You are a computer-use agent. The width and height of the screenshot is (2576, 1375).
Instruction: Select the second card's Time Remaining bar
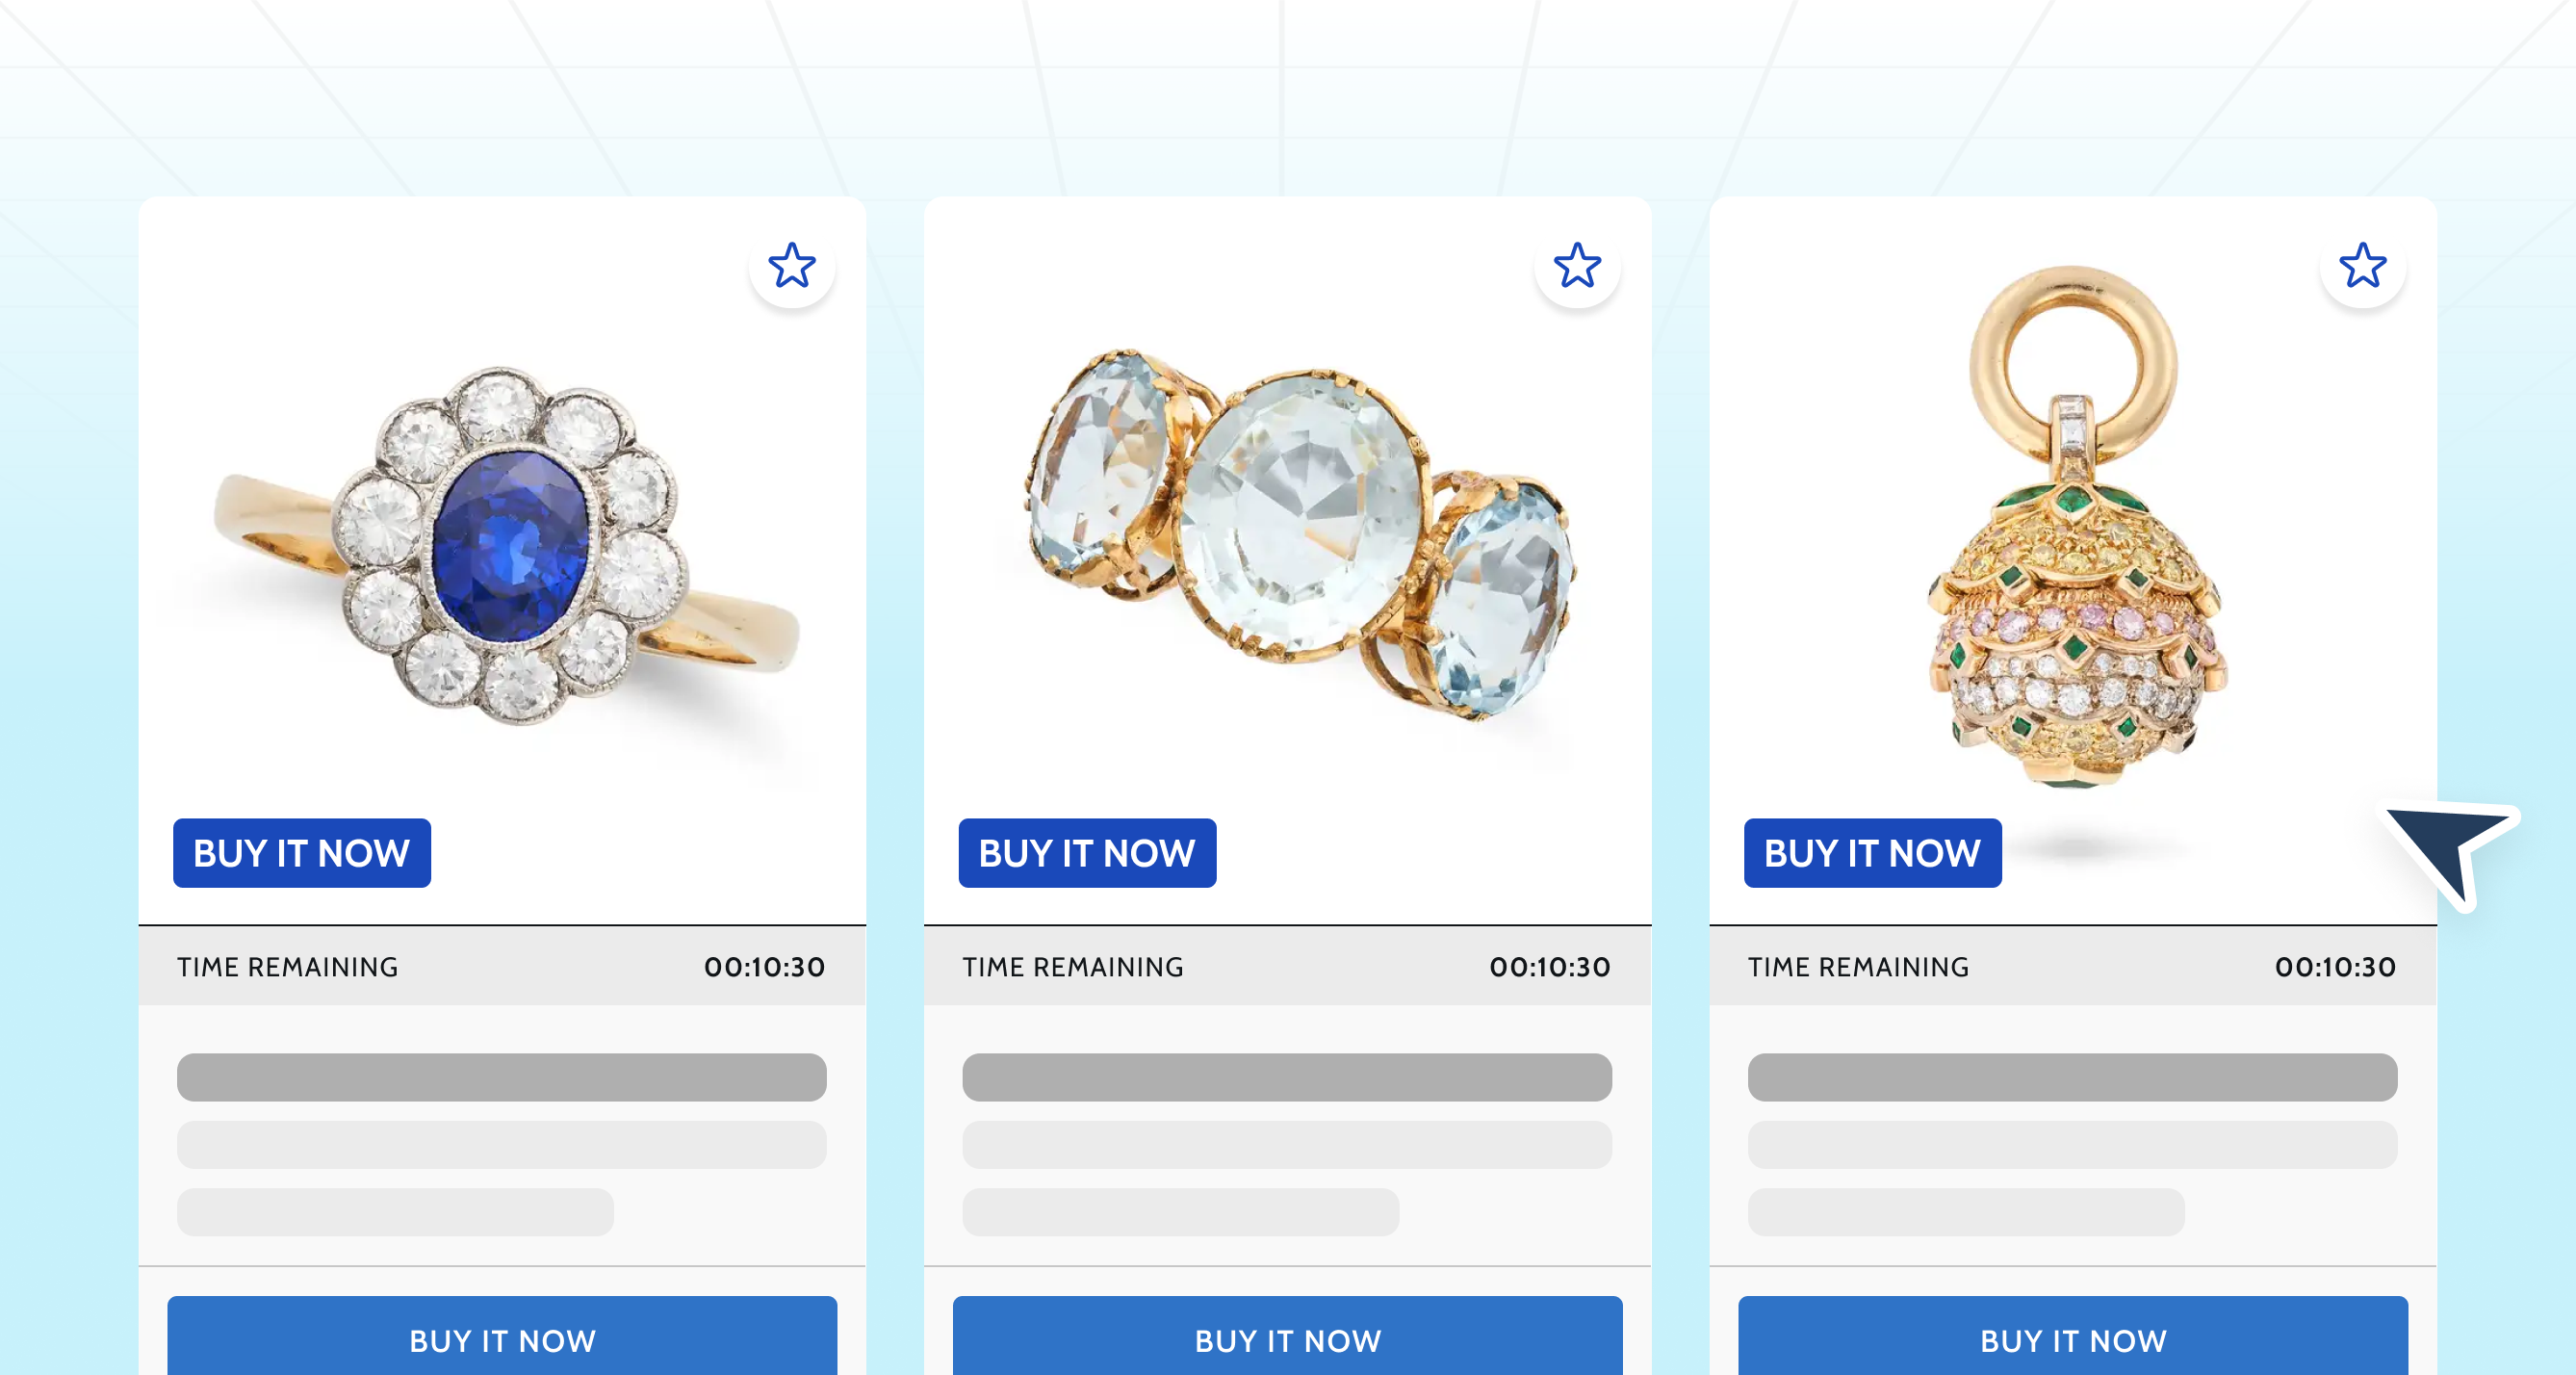(x=1287, y=967)
